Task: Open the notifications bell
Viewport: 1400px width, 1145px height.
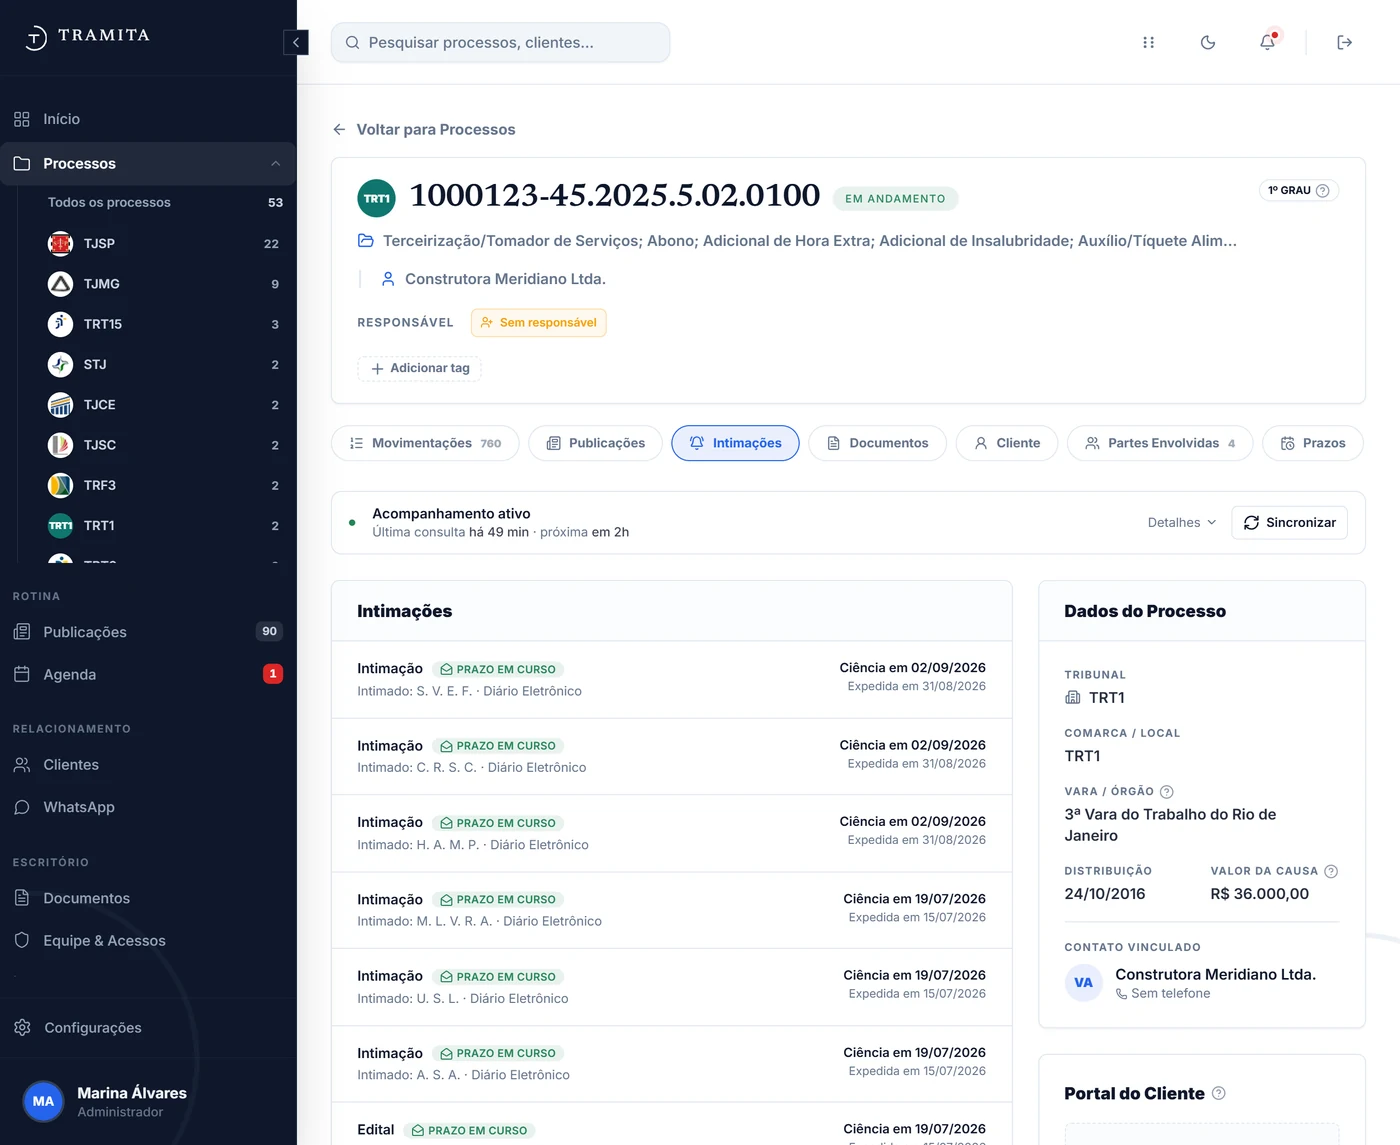Action: tap(1267, 42)
